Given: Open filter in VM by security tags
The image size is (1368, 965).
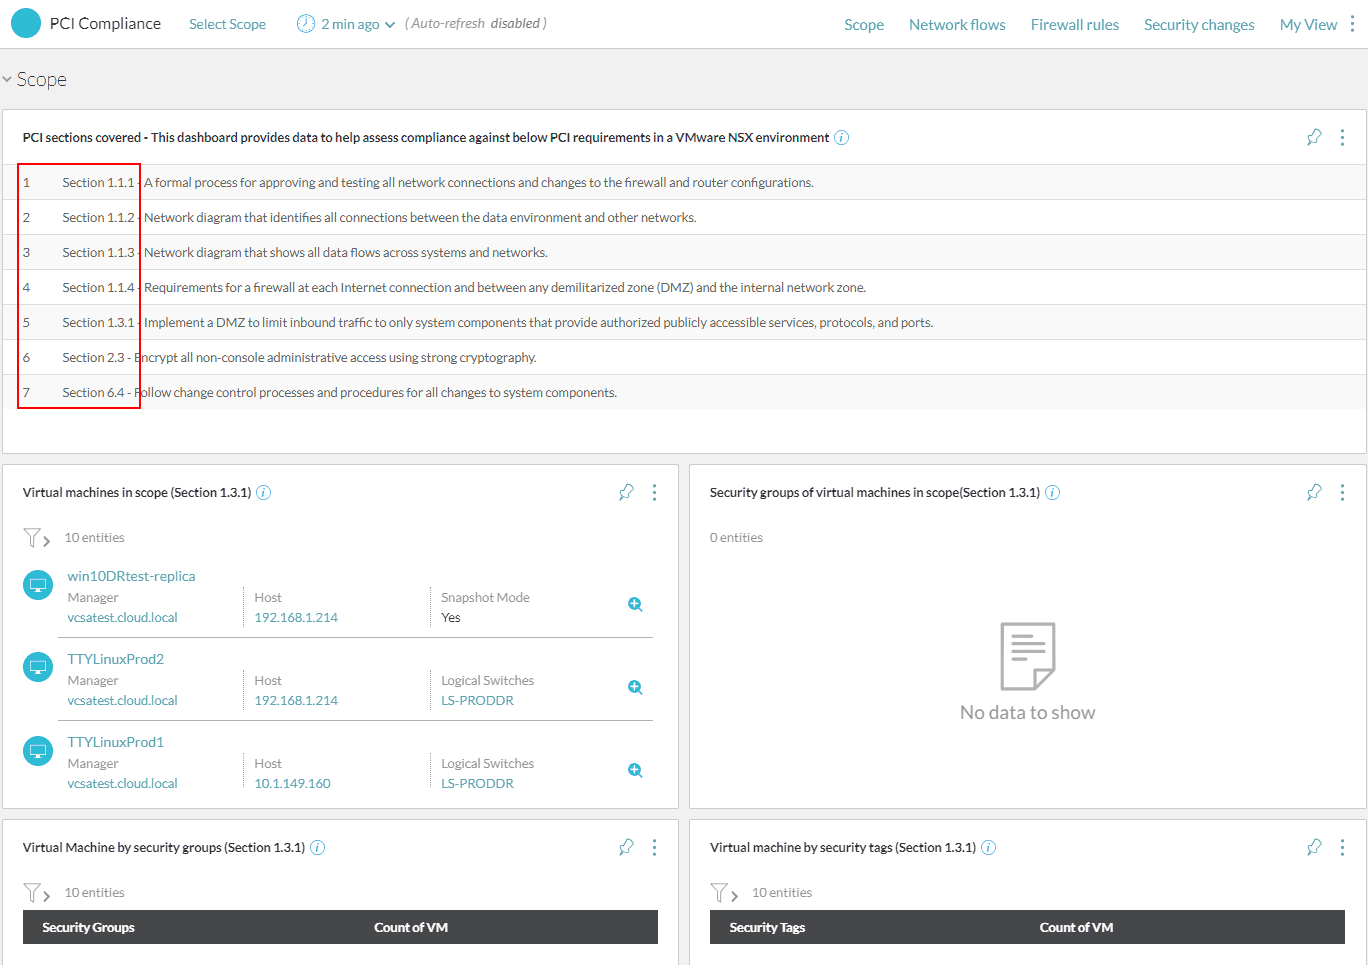Looking at the screenshot, I should pos(724,893).
